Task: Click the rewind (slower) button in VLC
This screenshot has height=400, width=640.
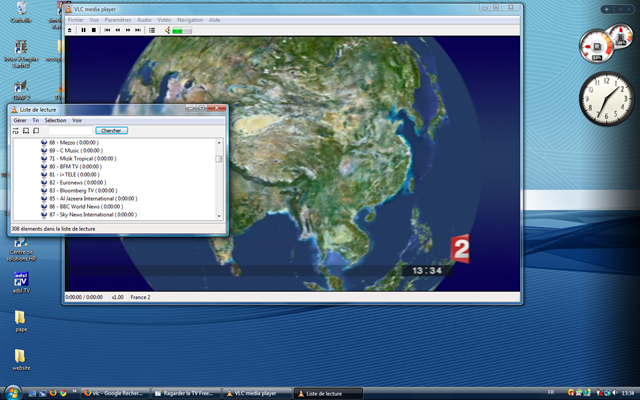Action: point(118,30)
